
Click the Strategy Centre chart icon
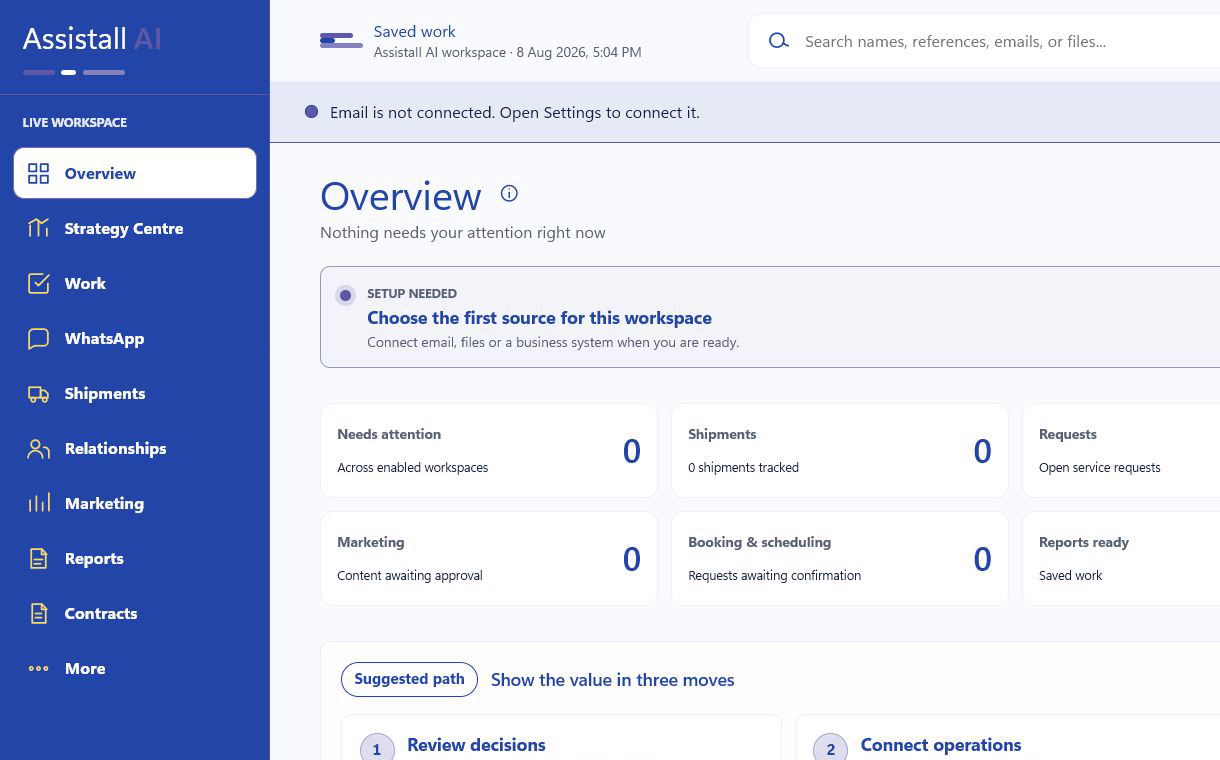[x=38, y=228]
